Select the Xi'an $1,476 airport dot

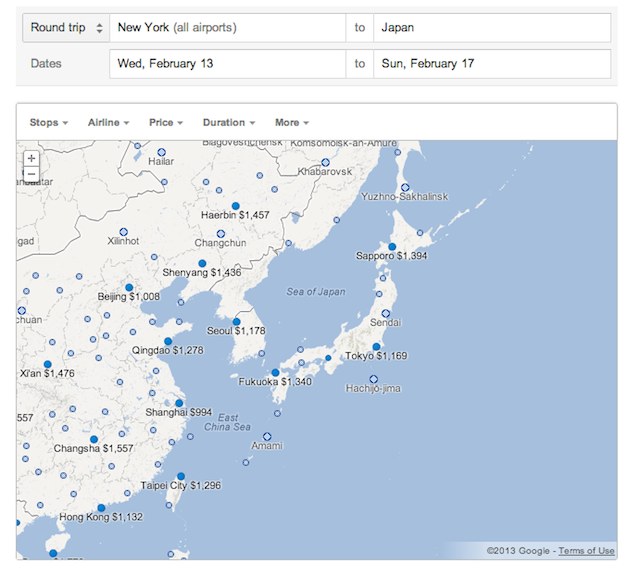pyautogui.click(x=47, y=364)
